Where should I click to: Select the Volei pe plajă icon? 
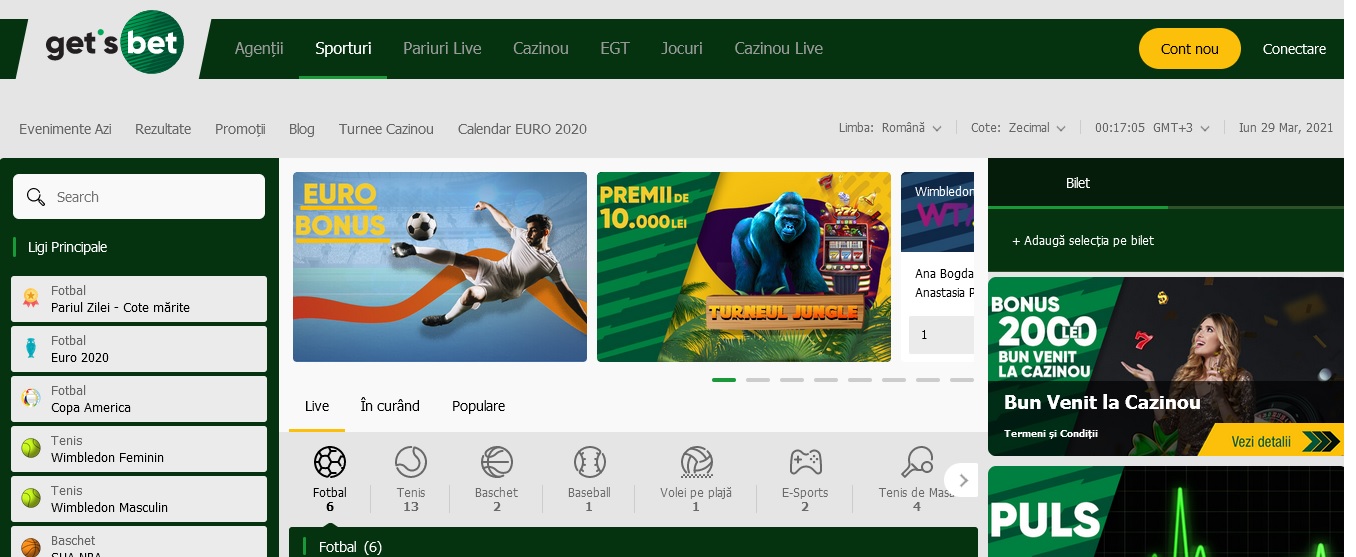pos(696,462)
